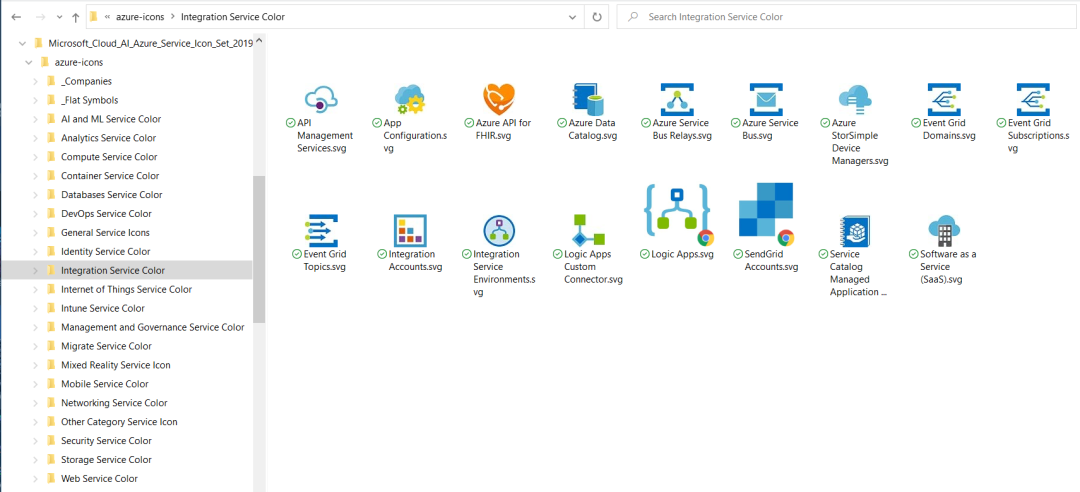Go up one folder level arrow
The width and height of the screenshot is (1080, 492).
pyautogui.click(x=76, y=17)
